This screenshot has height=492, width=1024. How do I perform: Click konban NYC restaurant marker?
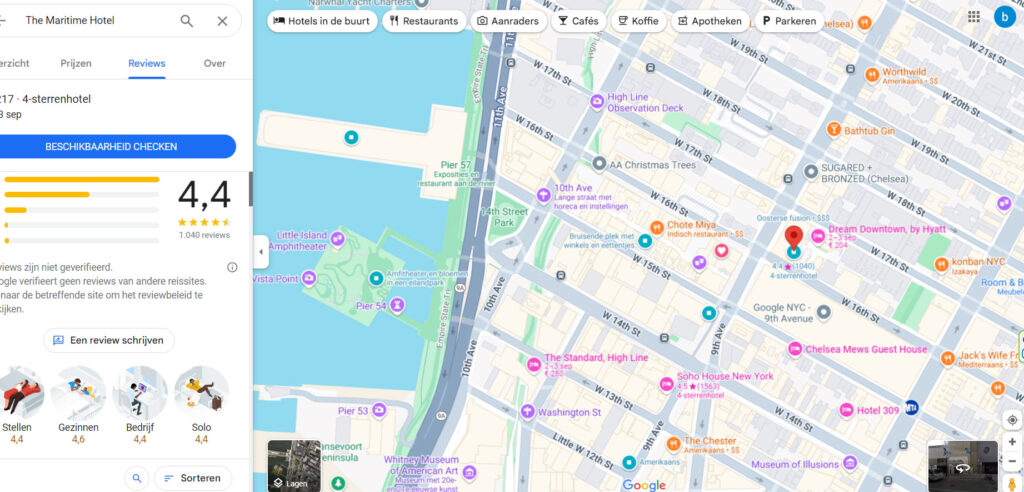(941, 265)
